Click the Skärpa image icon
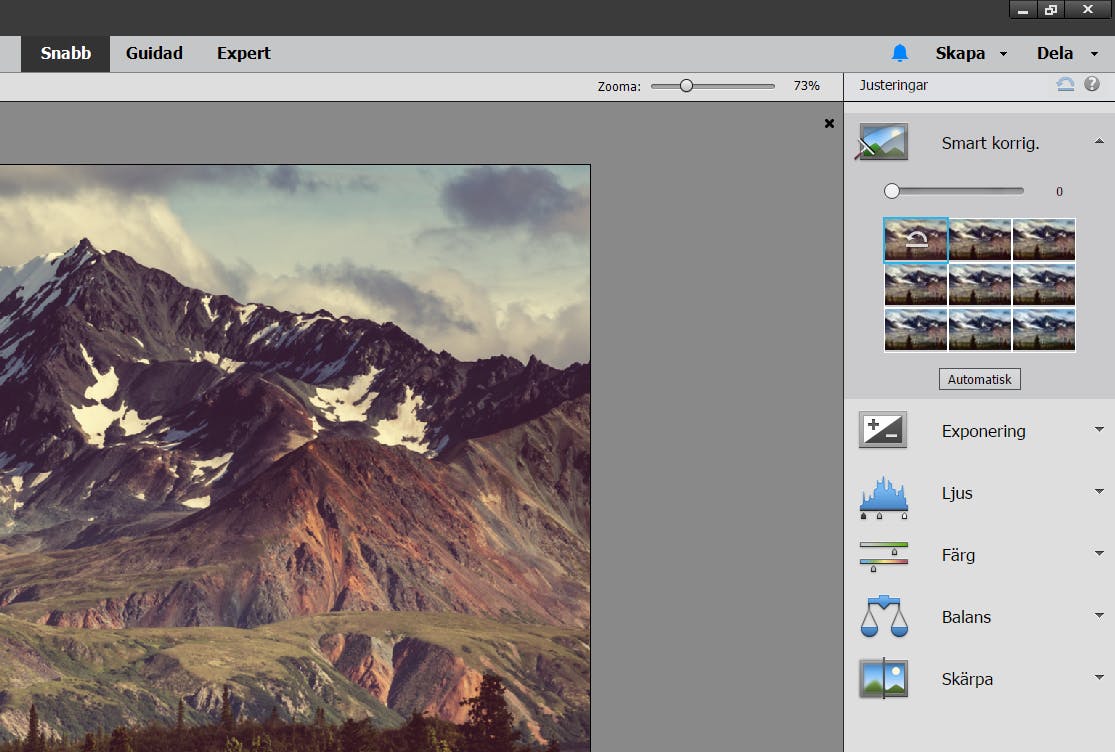The width and height of the screenshot is (1115, 752). tap(883, 678)
